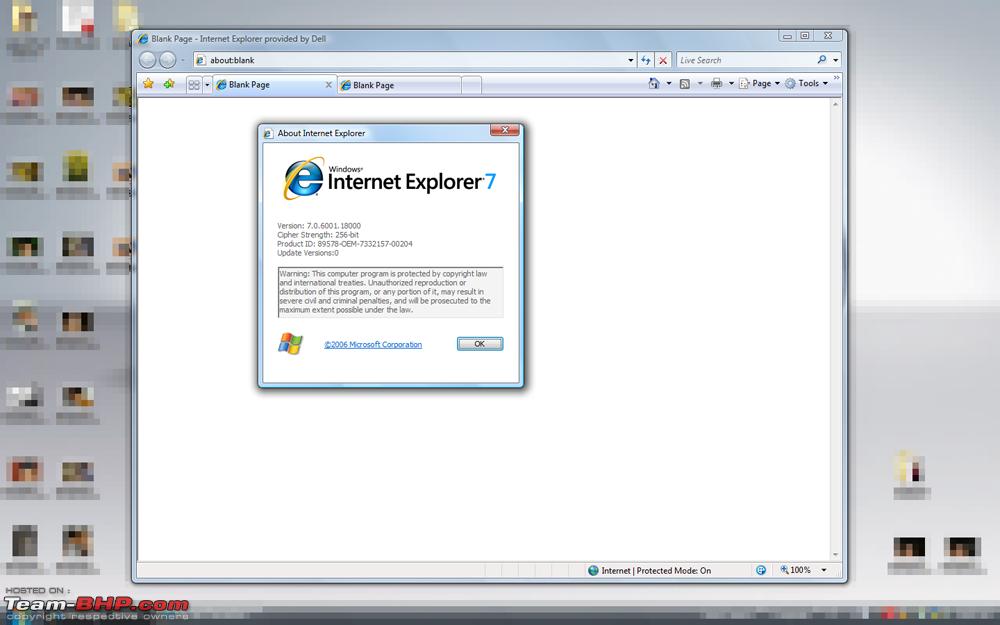
Task: Switch to the second Blank Page tab
Action: coord(399,85)
